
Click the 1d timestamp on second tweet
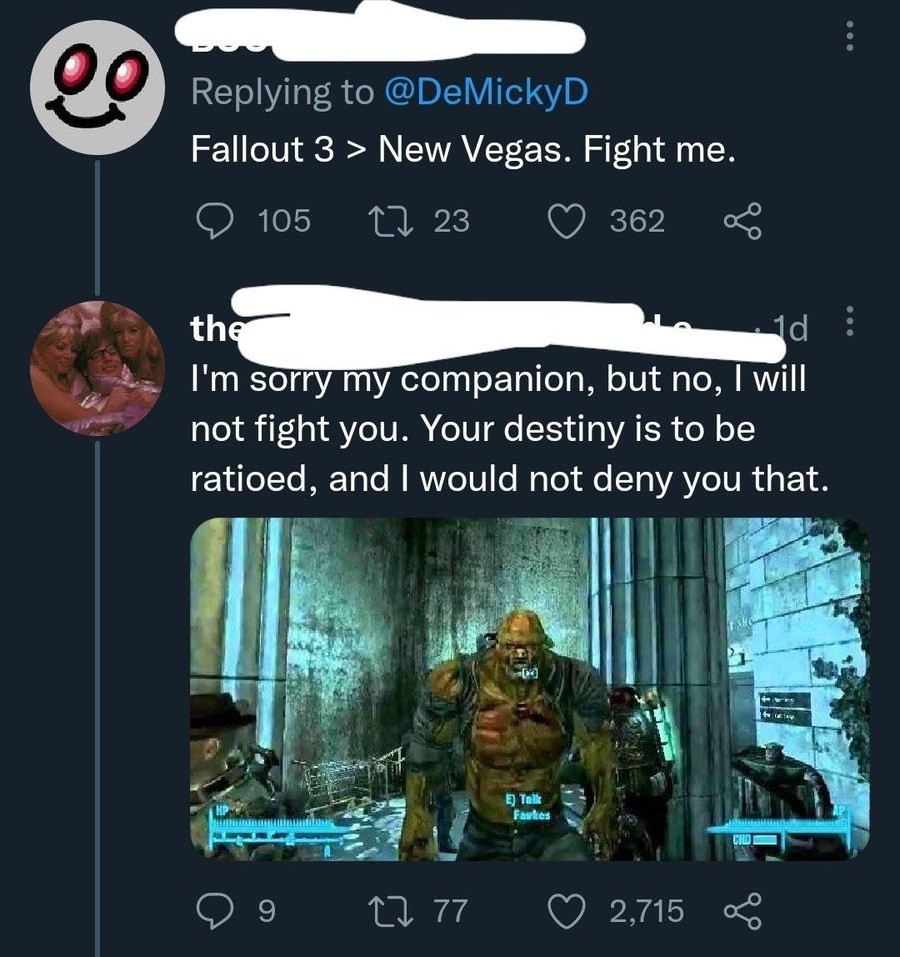(x=799, y=327)
